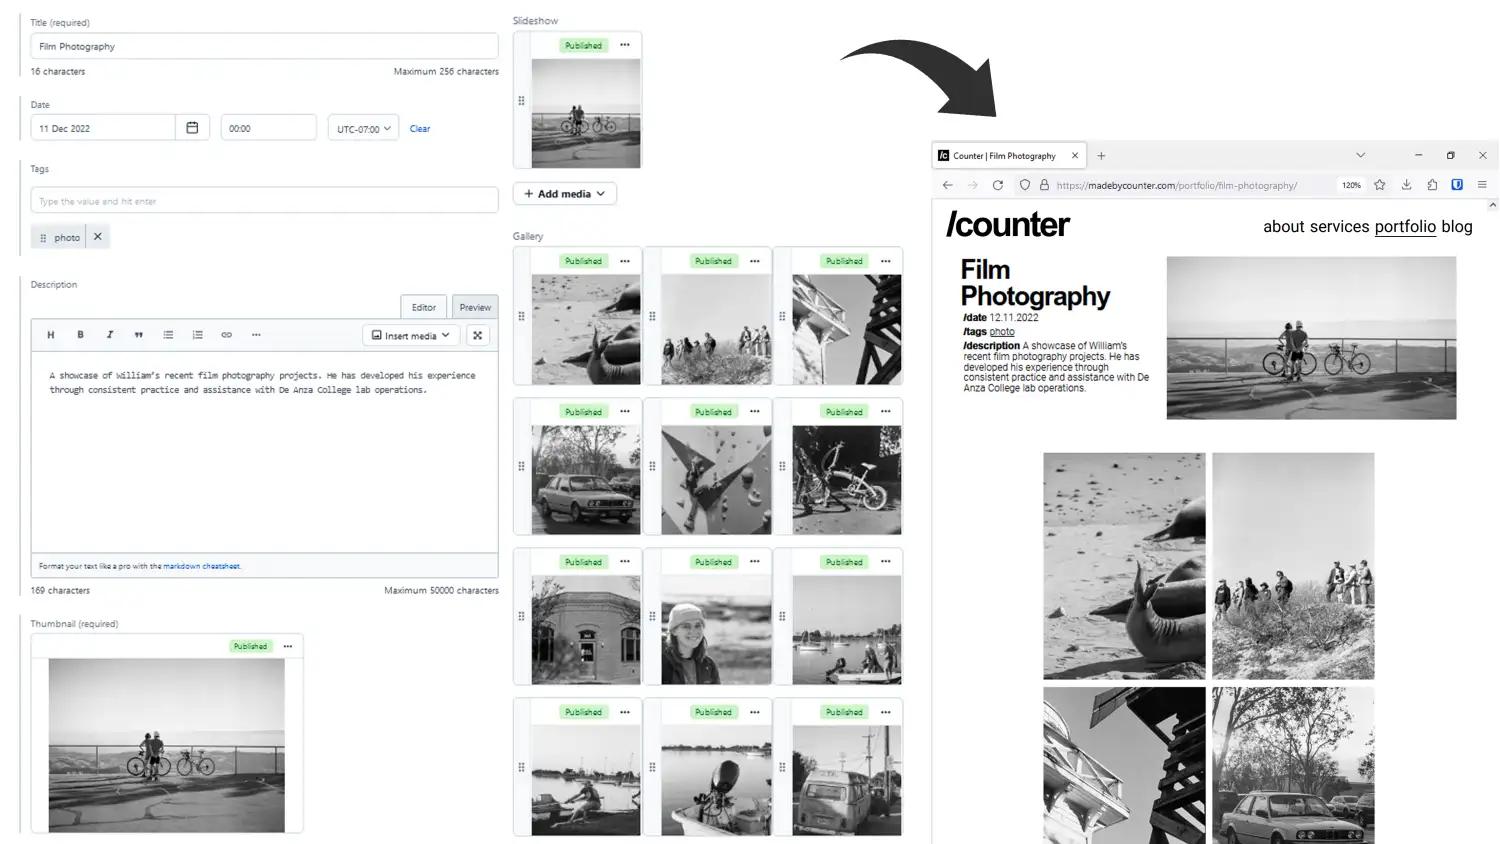The image size is (1500, 844).
Task: Open the services page on the website
Action: 1339,227
